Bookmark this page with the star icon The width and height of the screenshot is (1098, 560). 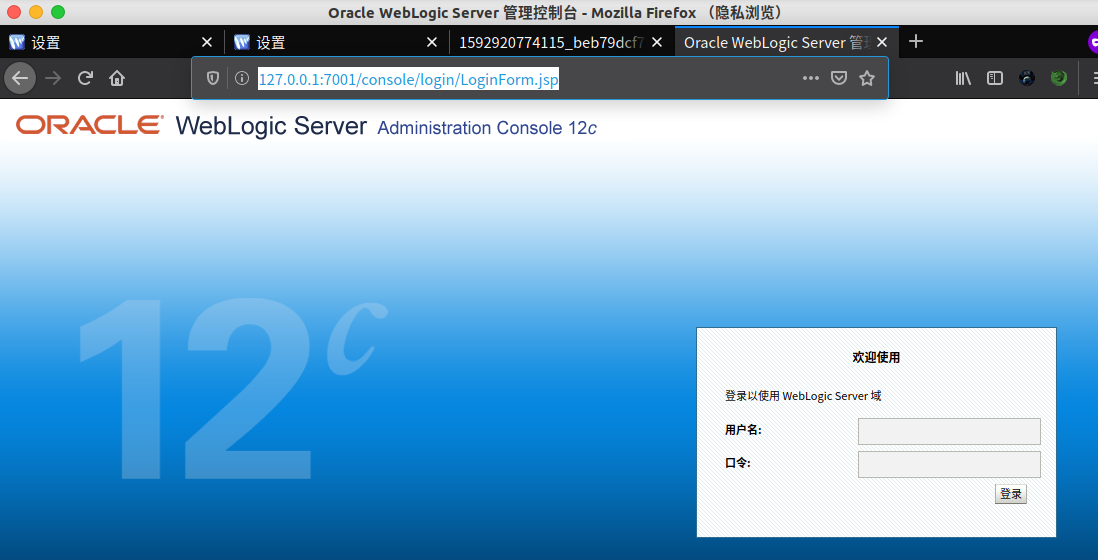[x=867, y=78]
